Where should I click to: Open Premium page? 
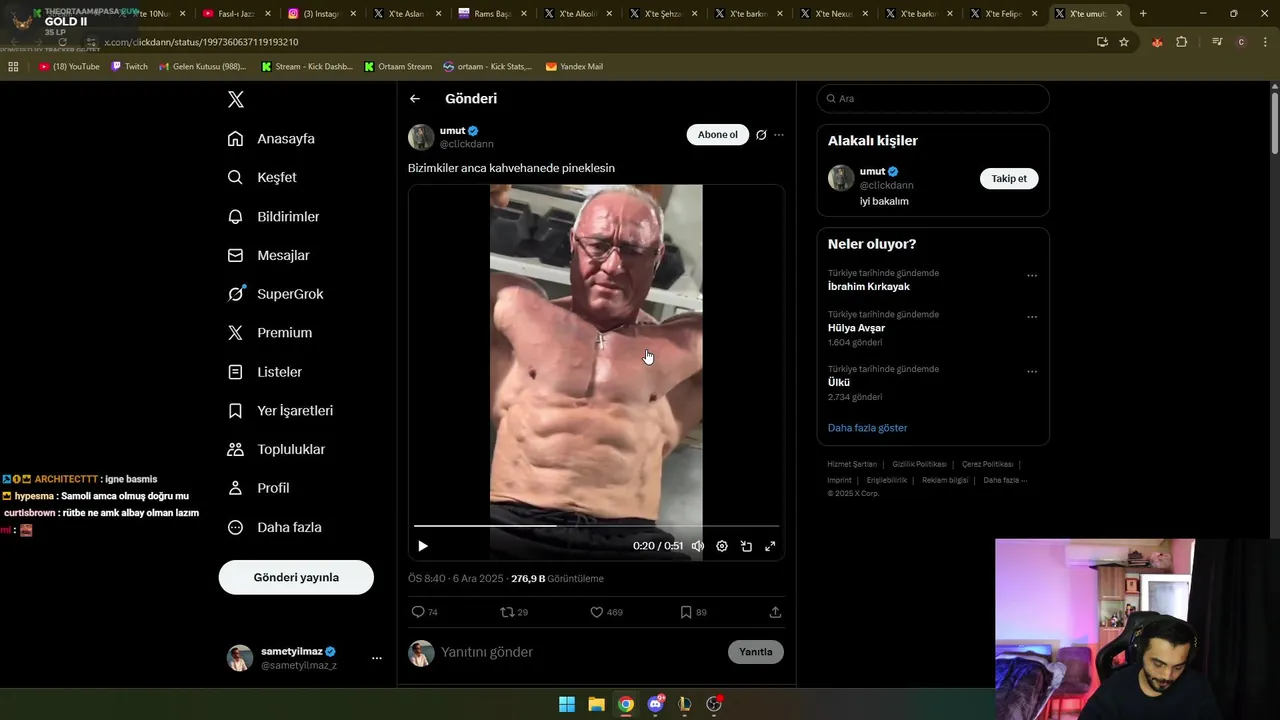pos(269,333)
